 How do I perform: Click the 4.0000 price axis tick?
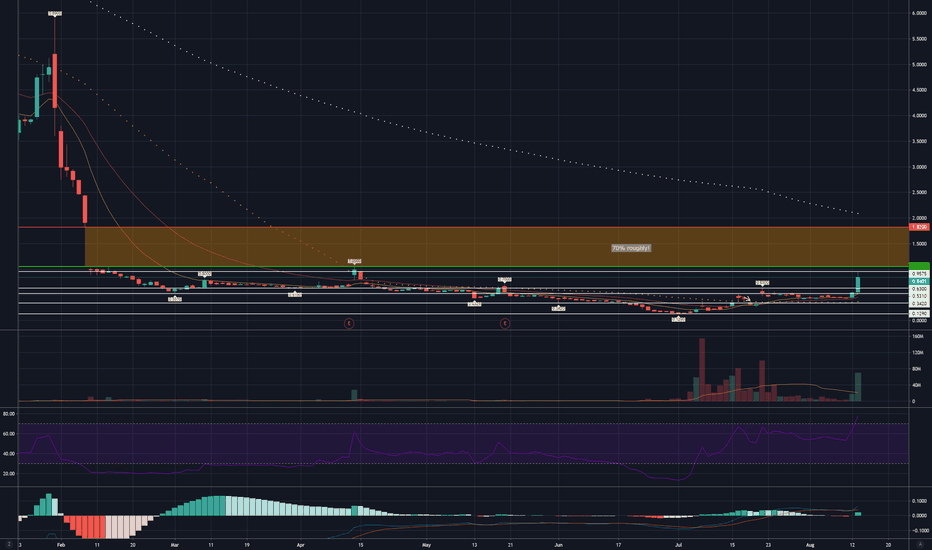(920, 115)
